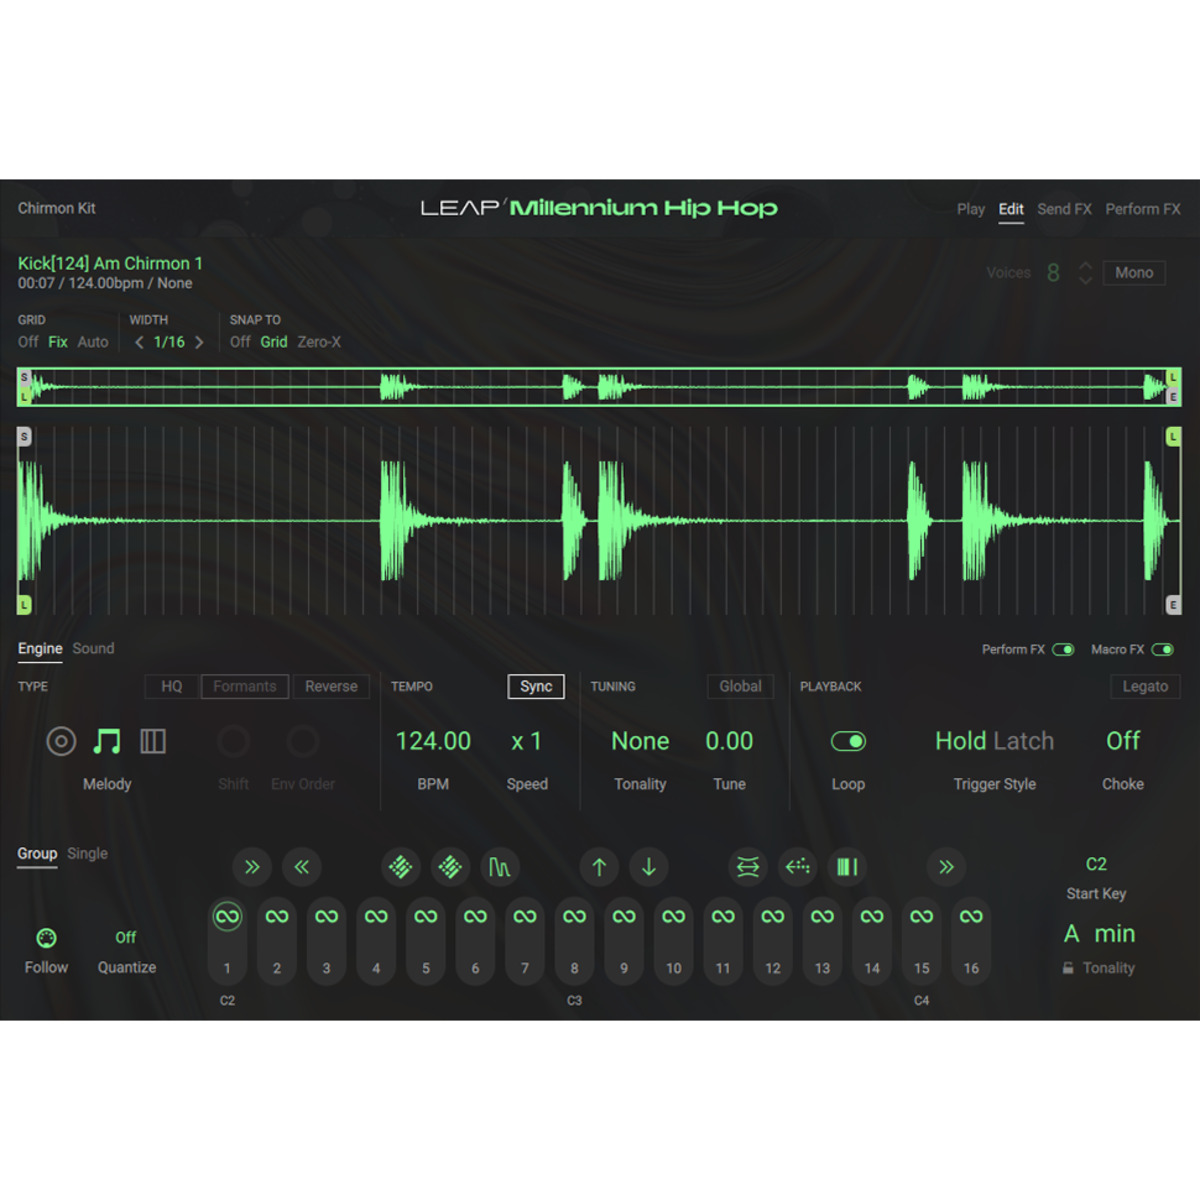Select the slice columns engine type icon
The width and height of the screenshot is (1200, 1200).
pyautogui.click(x=153, y=741)
